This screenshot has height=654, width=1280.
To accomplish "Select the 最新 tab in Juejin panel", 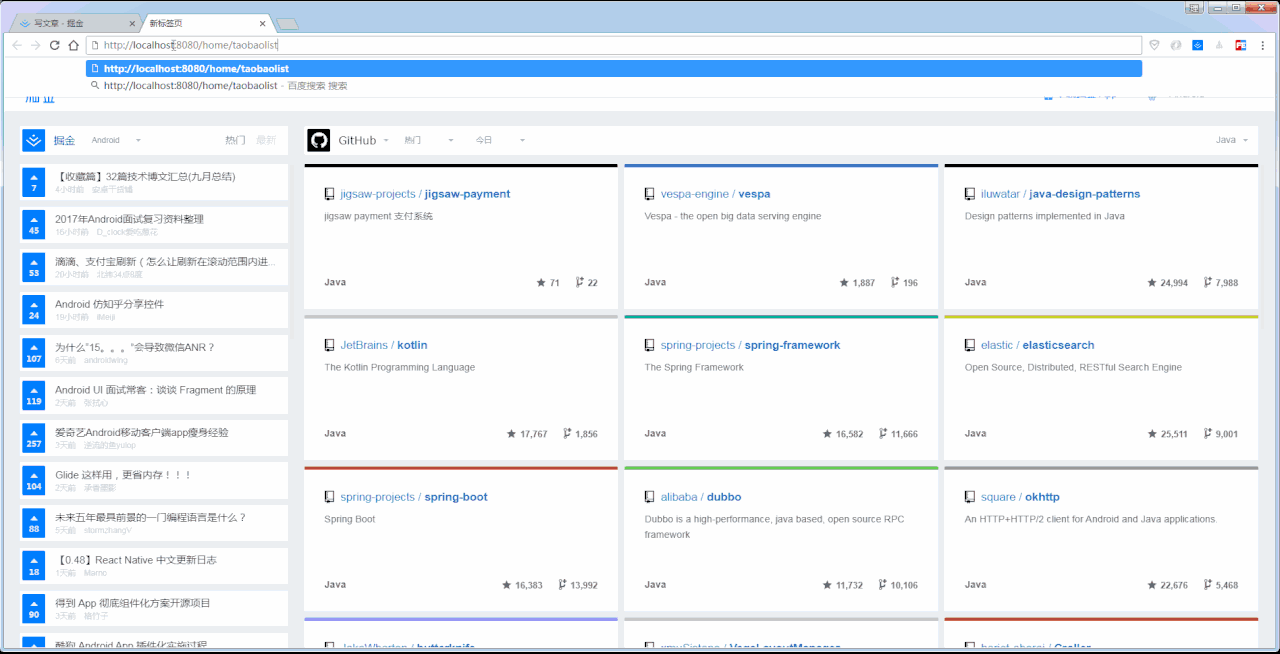I will click(x=266, y=140).
